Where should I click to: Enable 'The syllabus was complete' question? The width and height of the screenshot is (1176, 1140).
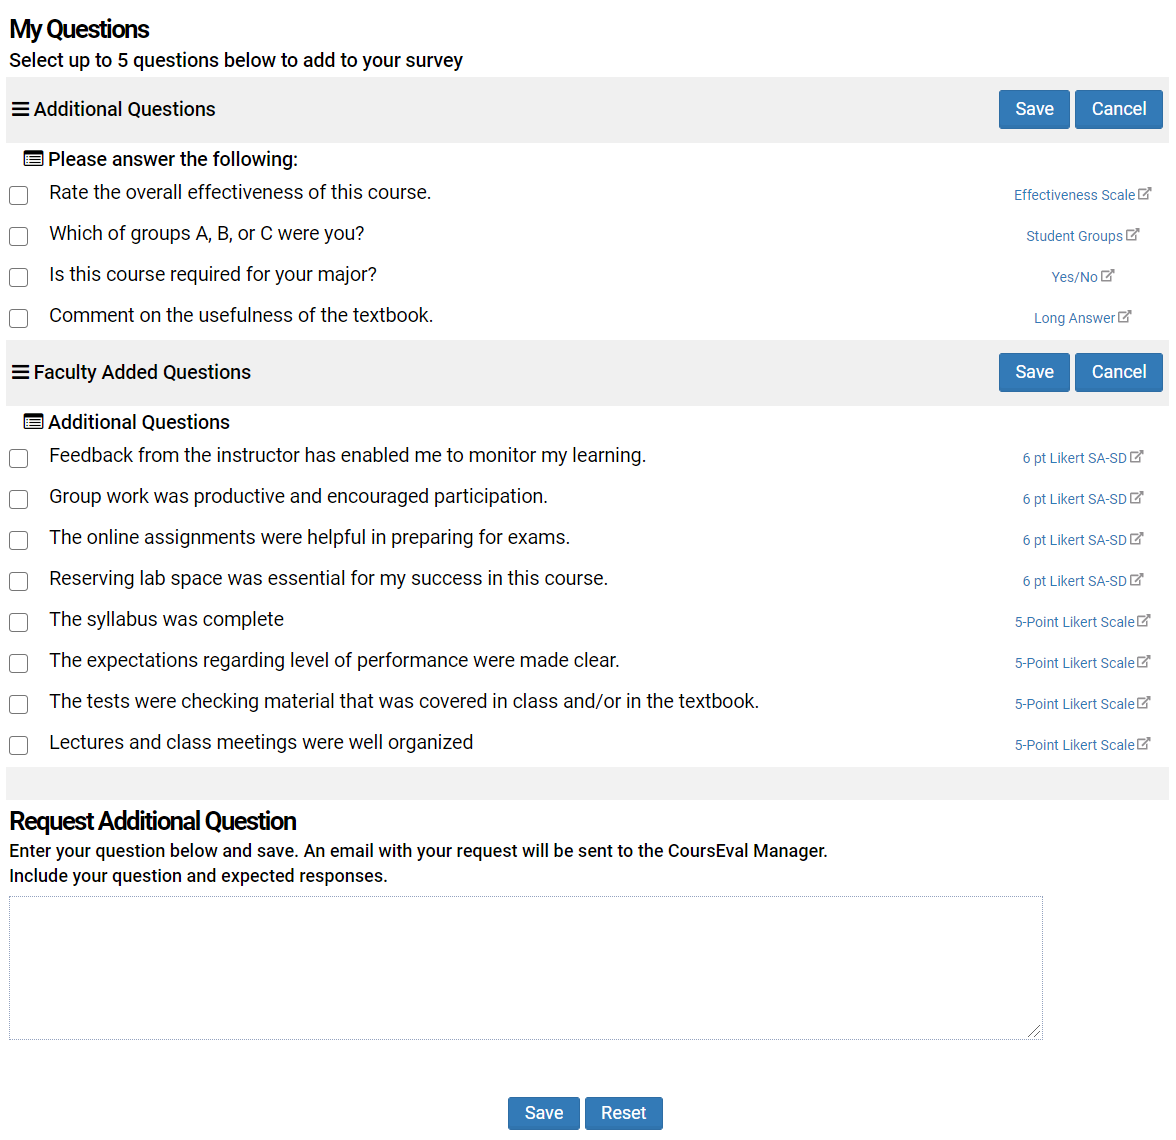(x=19, y=622)
